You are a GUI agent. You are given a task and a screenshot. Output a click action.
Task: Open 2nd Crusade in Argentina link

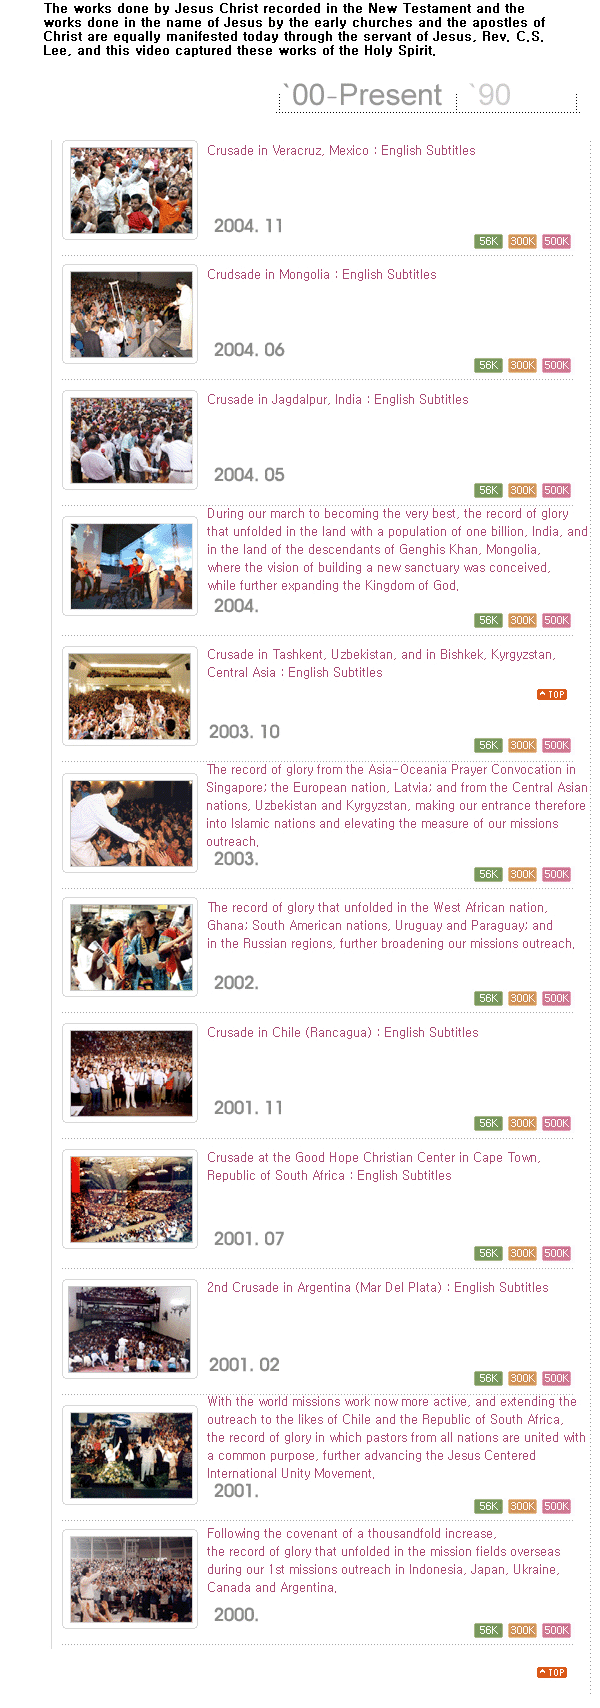tap(378, 1288)
